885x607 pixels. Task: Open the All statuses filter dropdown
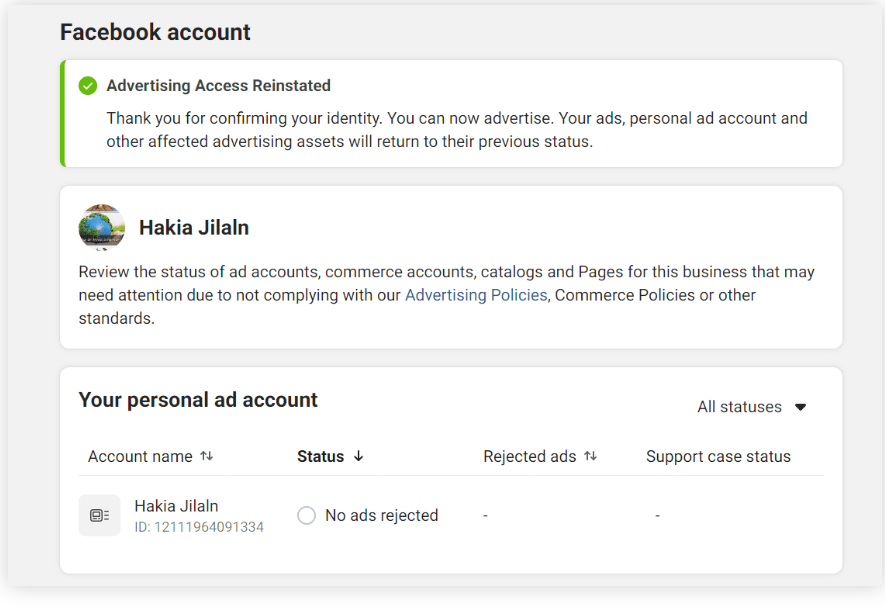coord(751,407)
